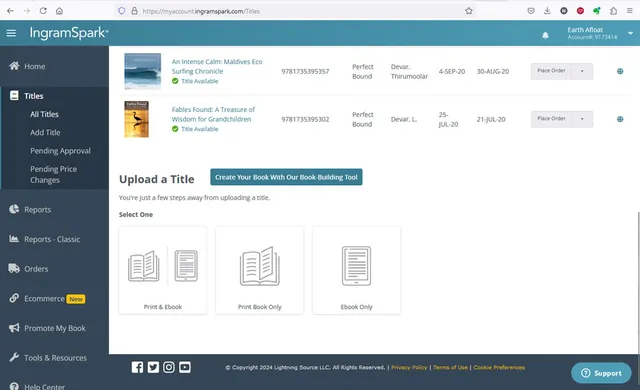Open Pending Approval submenu item
The height and width of the screenshot is (390, 640).
click(60, 151)
